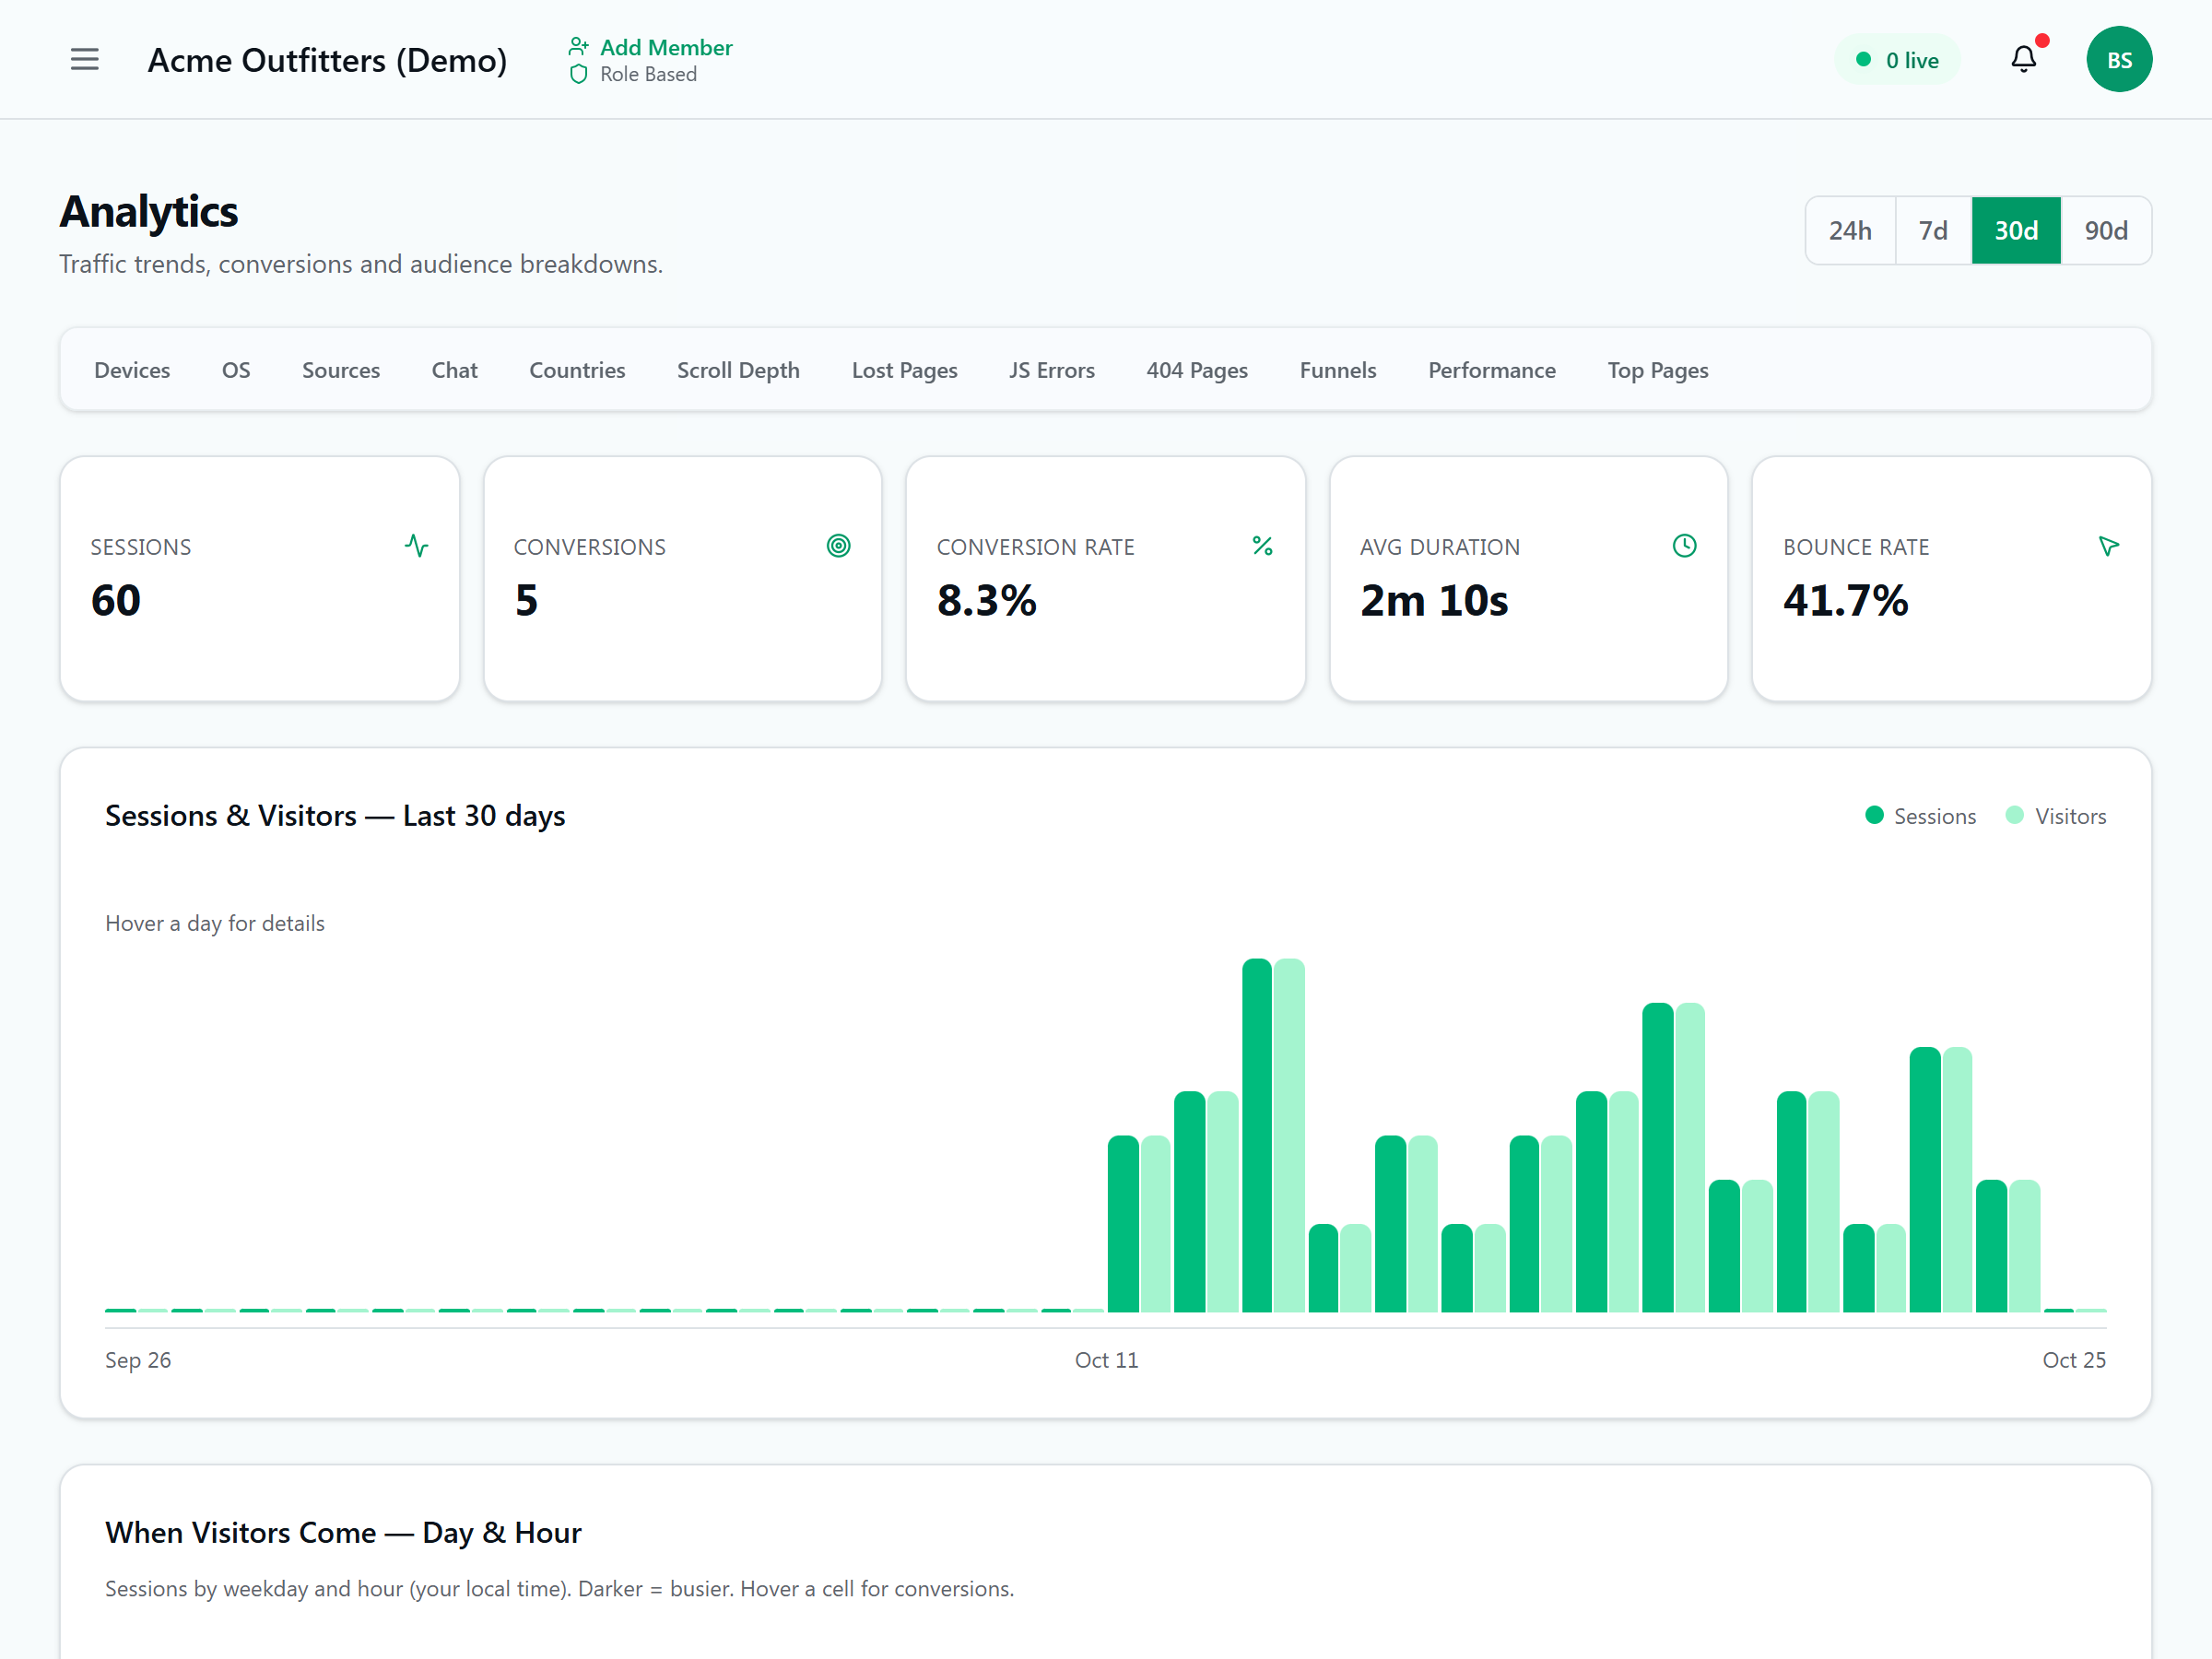Click the green live status dot
This screenshot has width=2212, height=1659.
pyautogui.click(x=1864, y=60)
